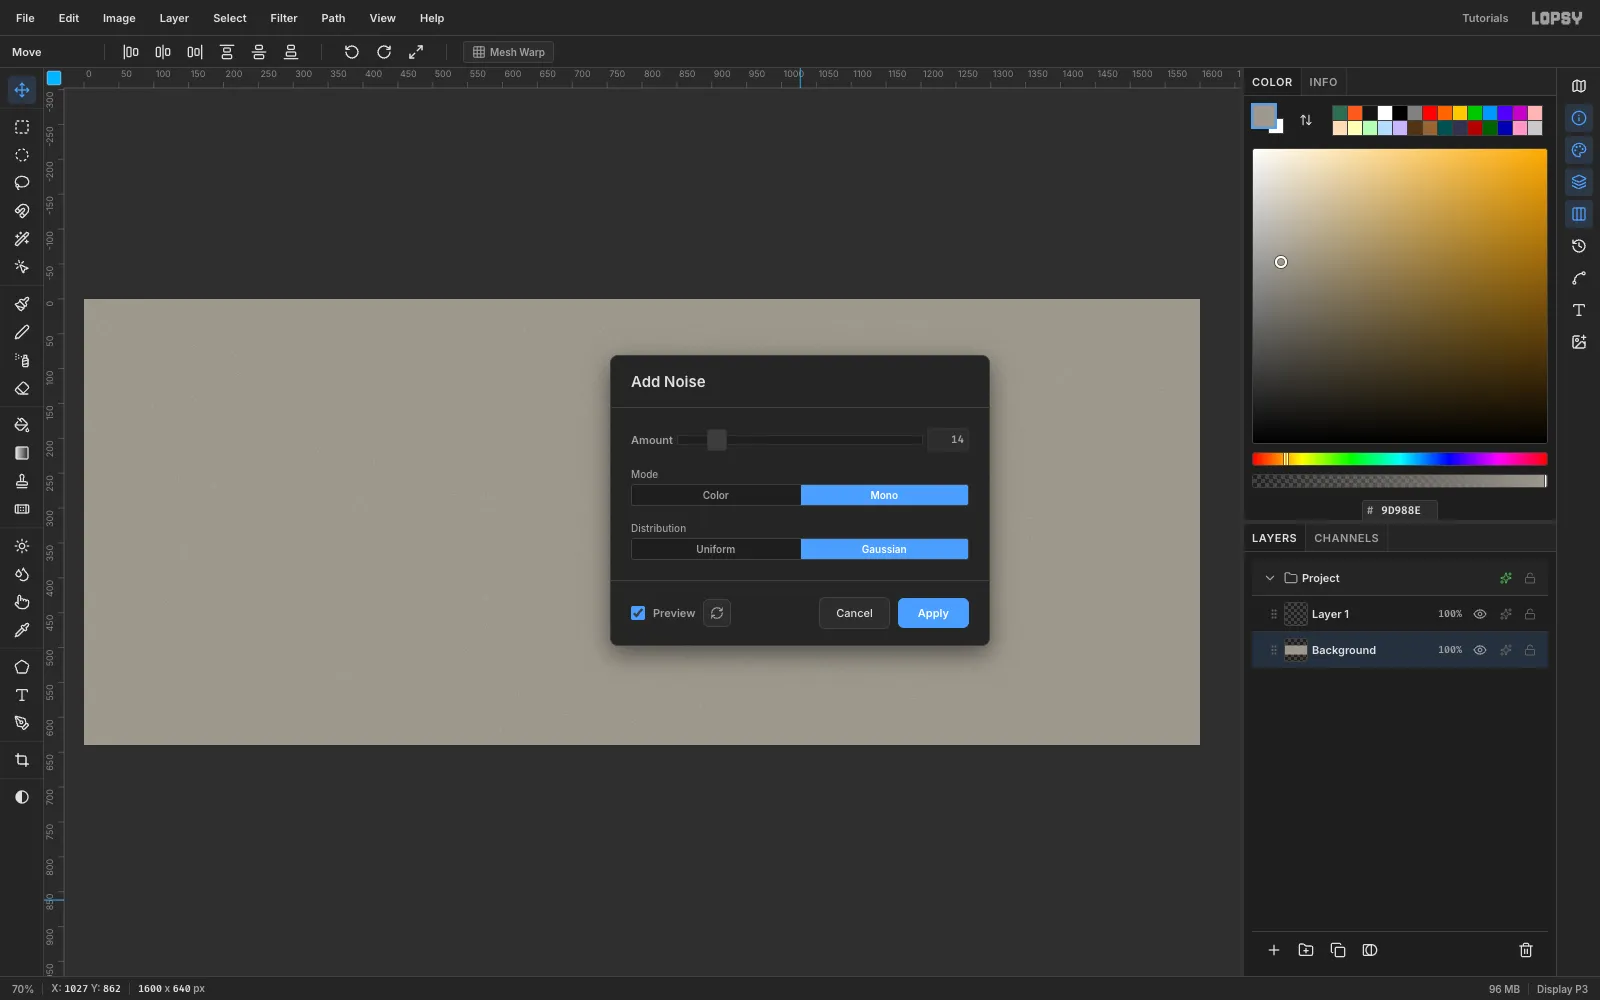Select the Pen path tool
The image size is (1600, 1000).
click(22, 723)
